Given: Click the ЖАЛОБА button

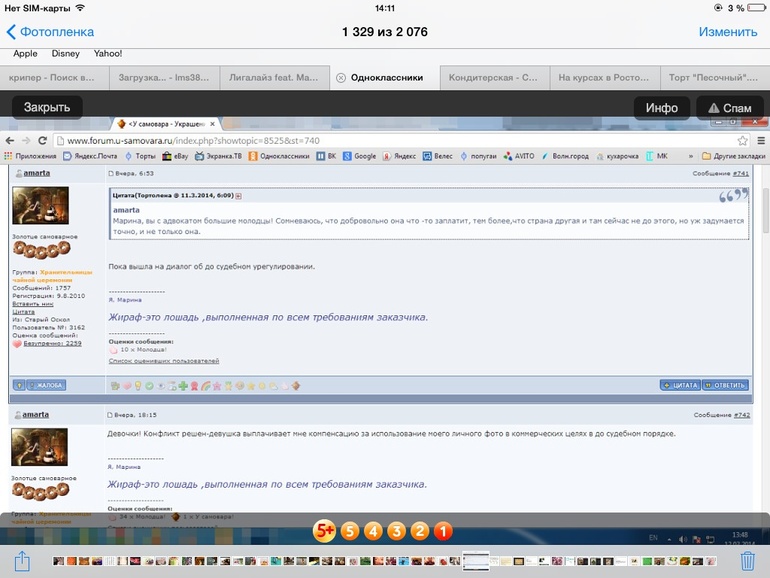Looking at the screenshot, I should pos(46,385).
